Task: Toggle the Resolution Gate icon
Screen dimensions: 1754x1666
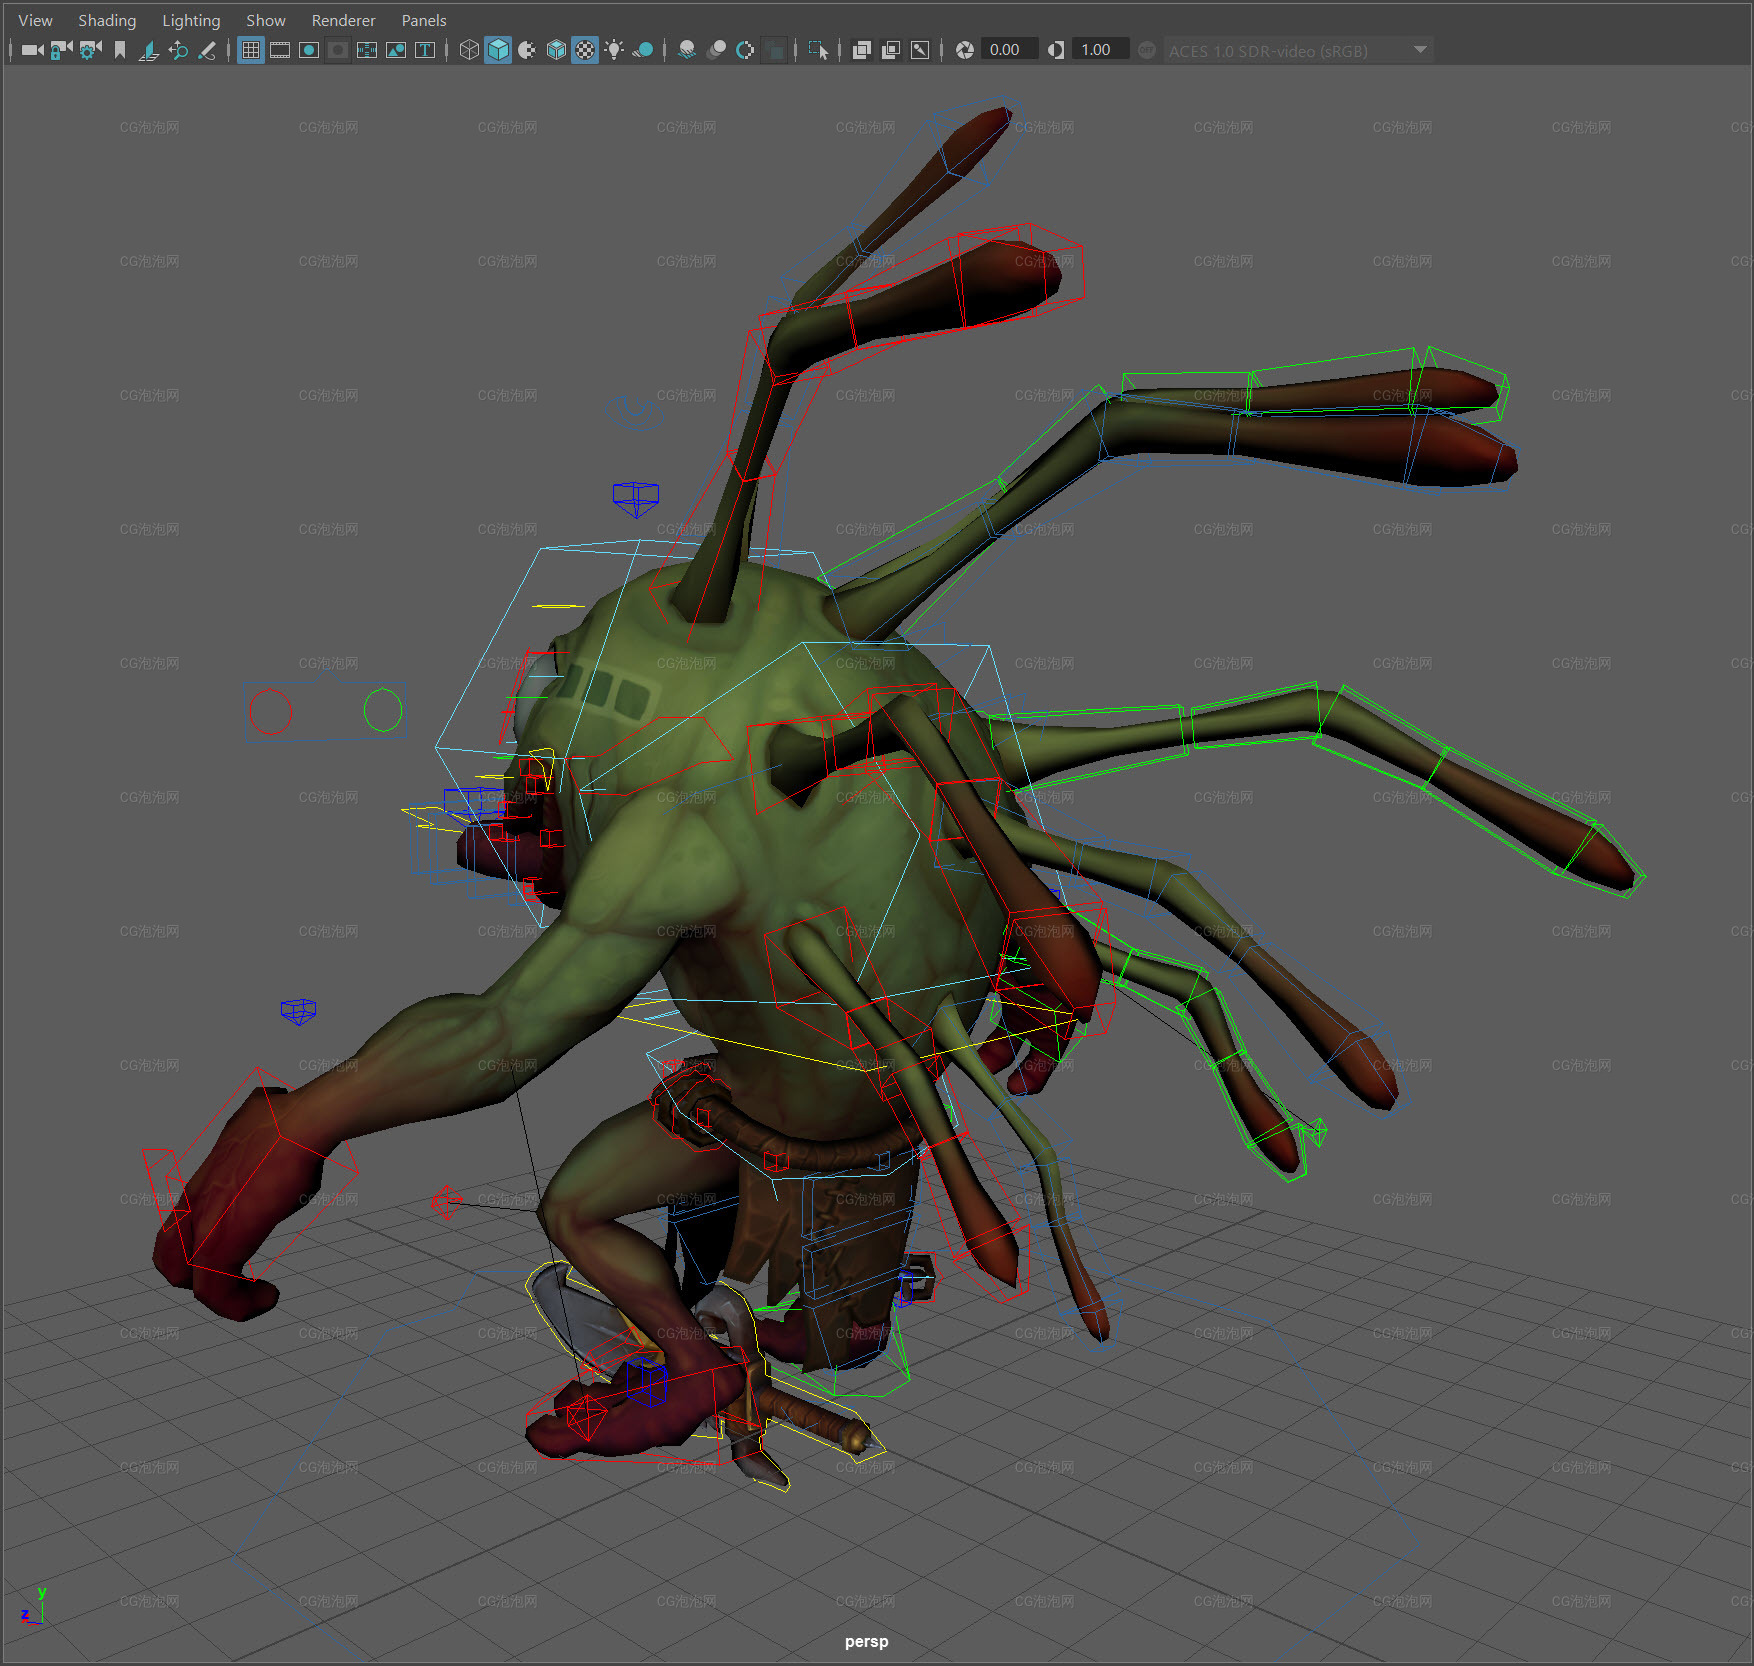Action: 309,50
